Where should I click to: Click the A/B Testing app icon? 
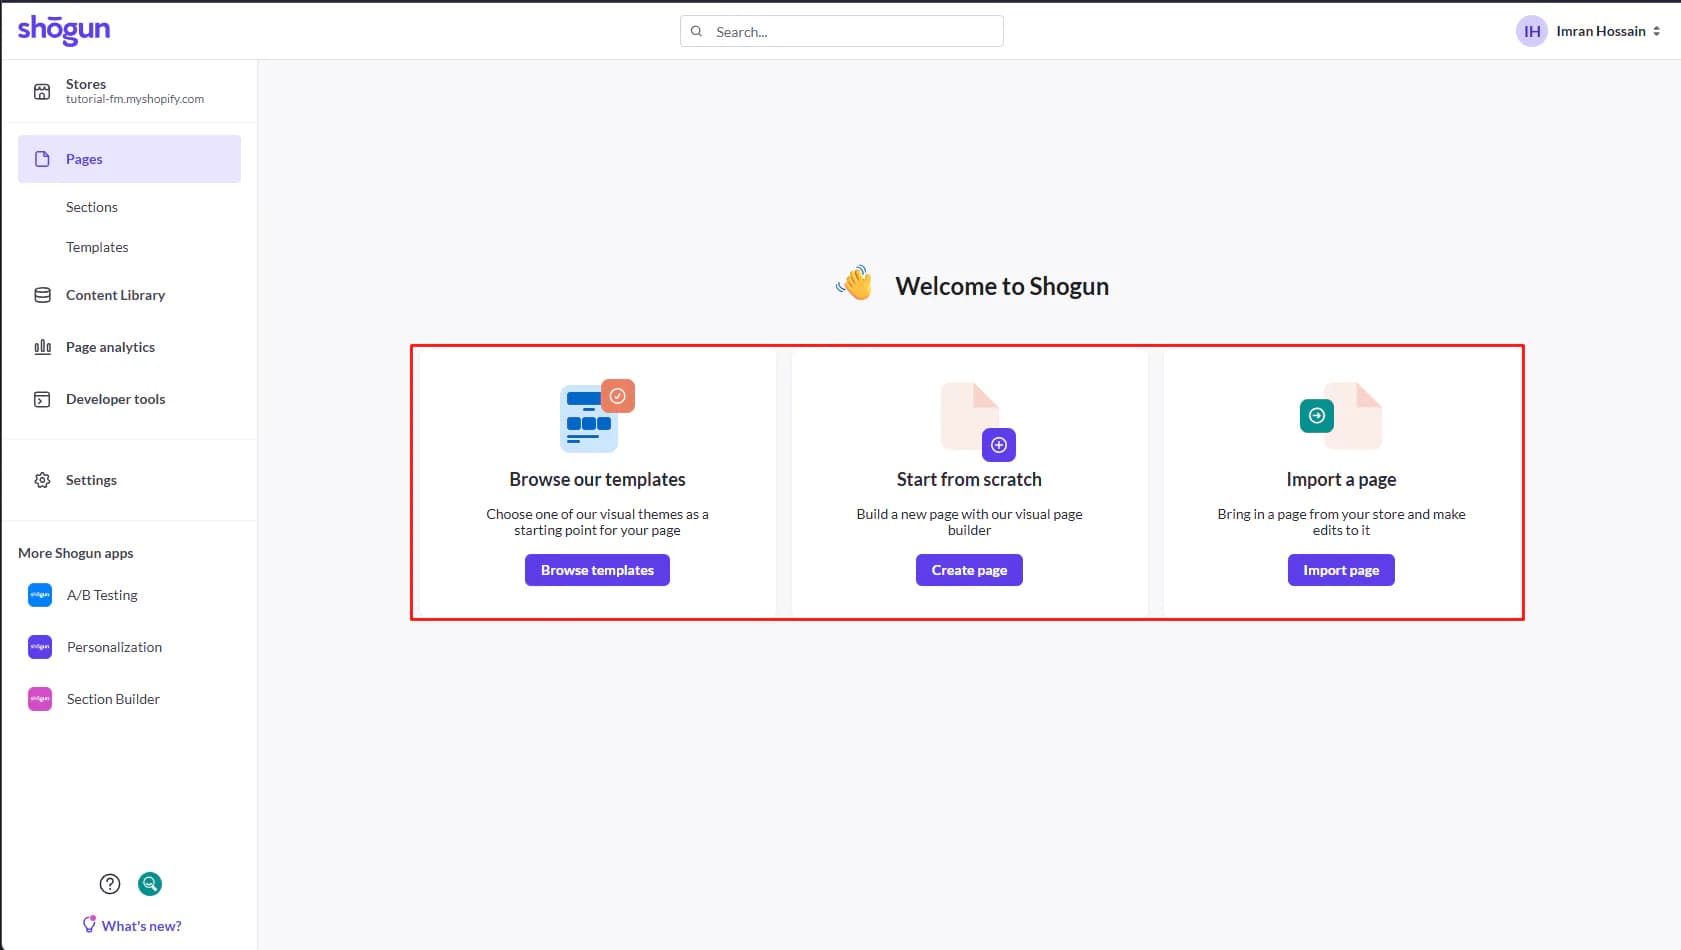tap(40, 595)
